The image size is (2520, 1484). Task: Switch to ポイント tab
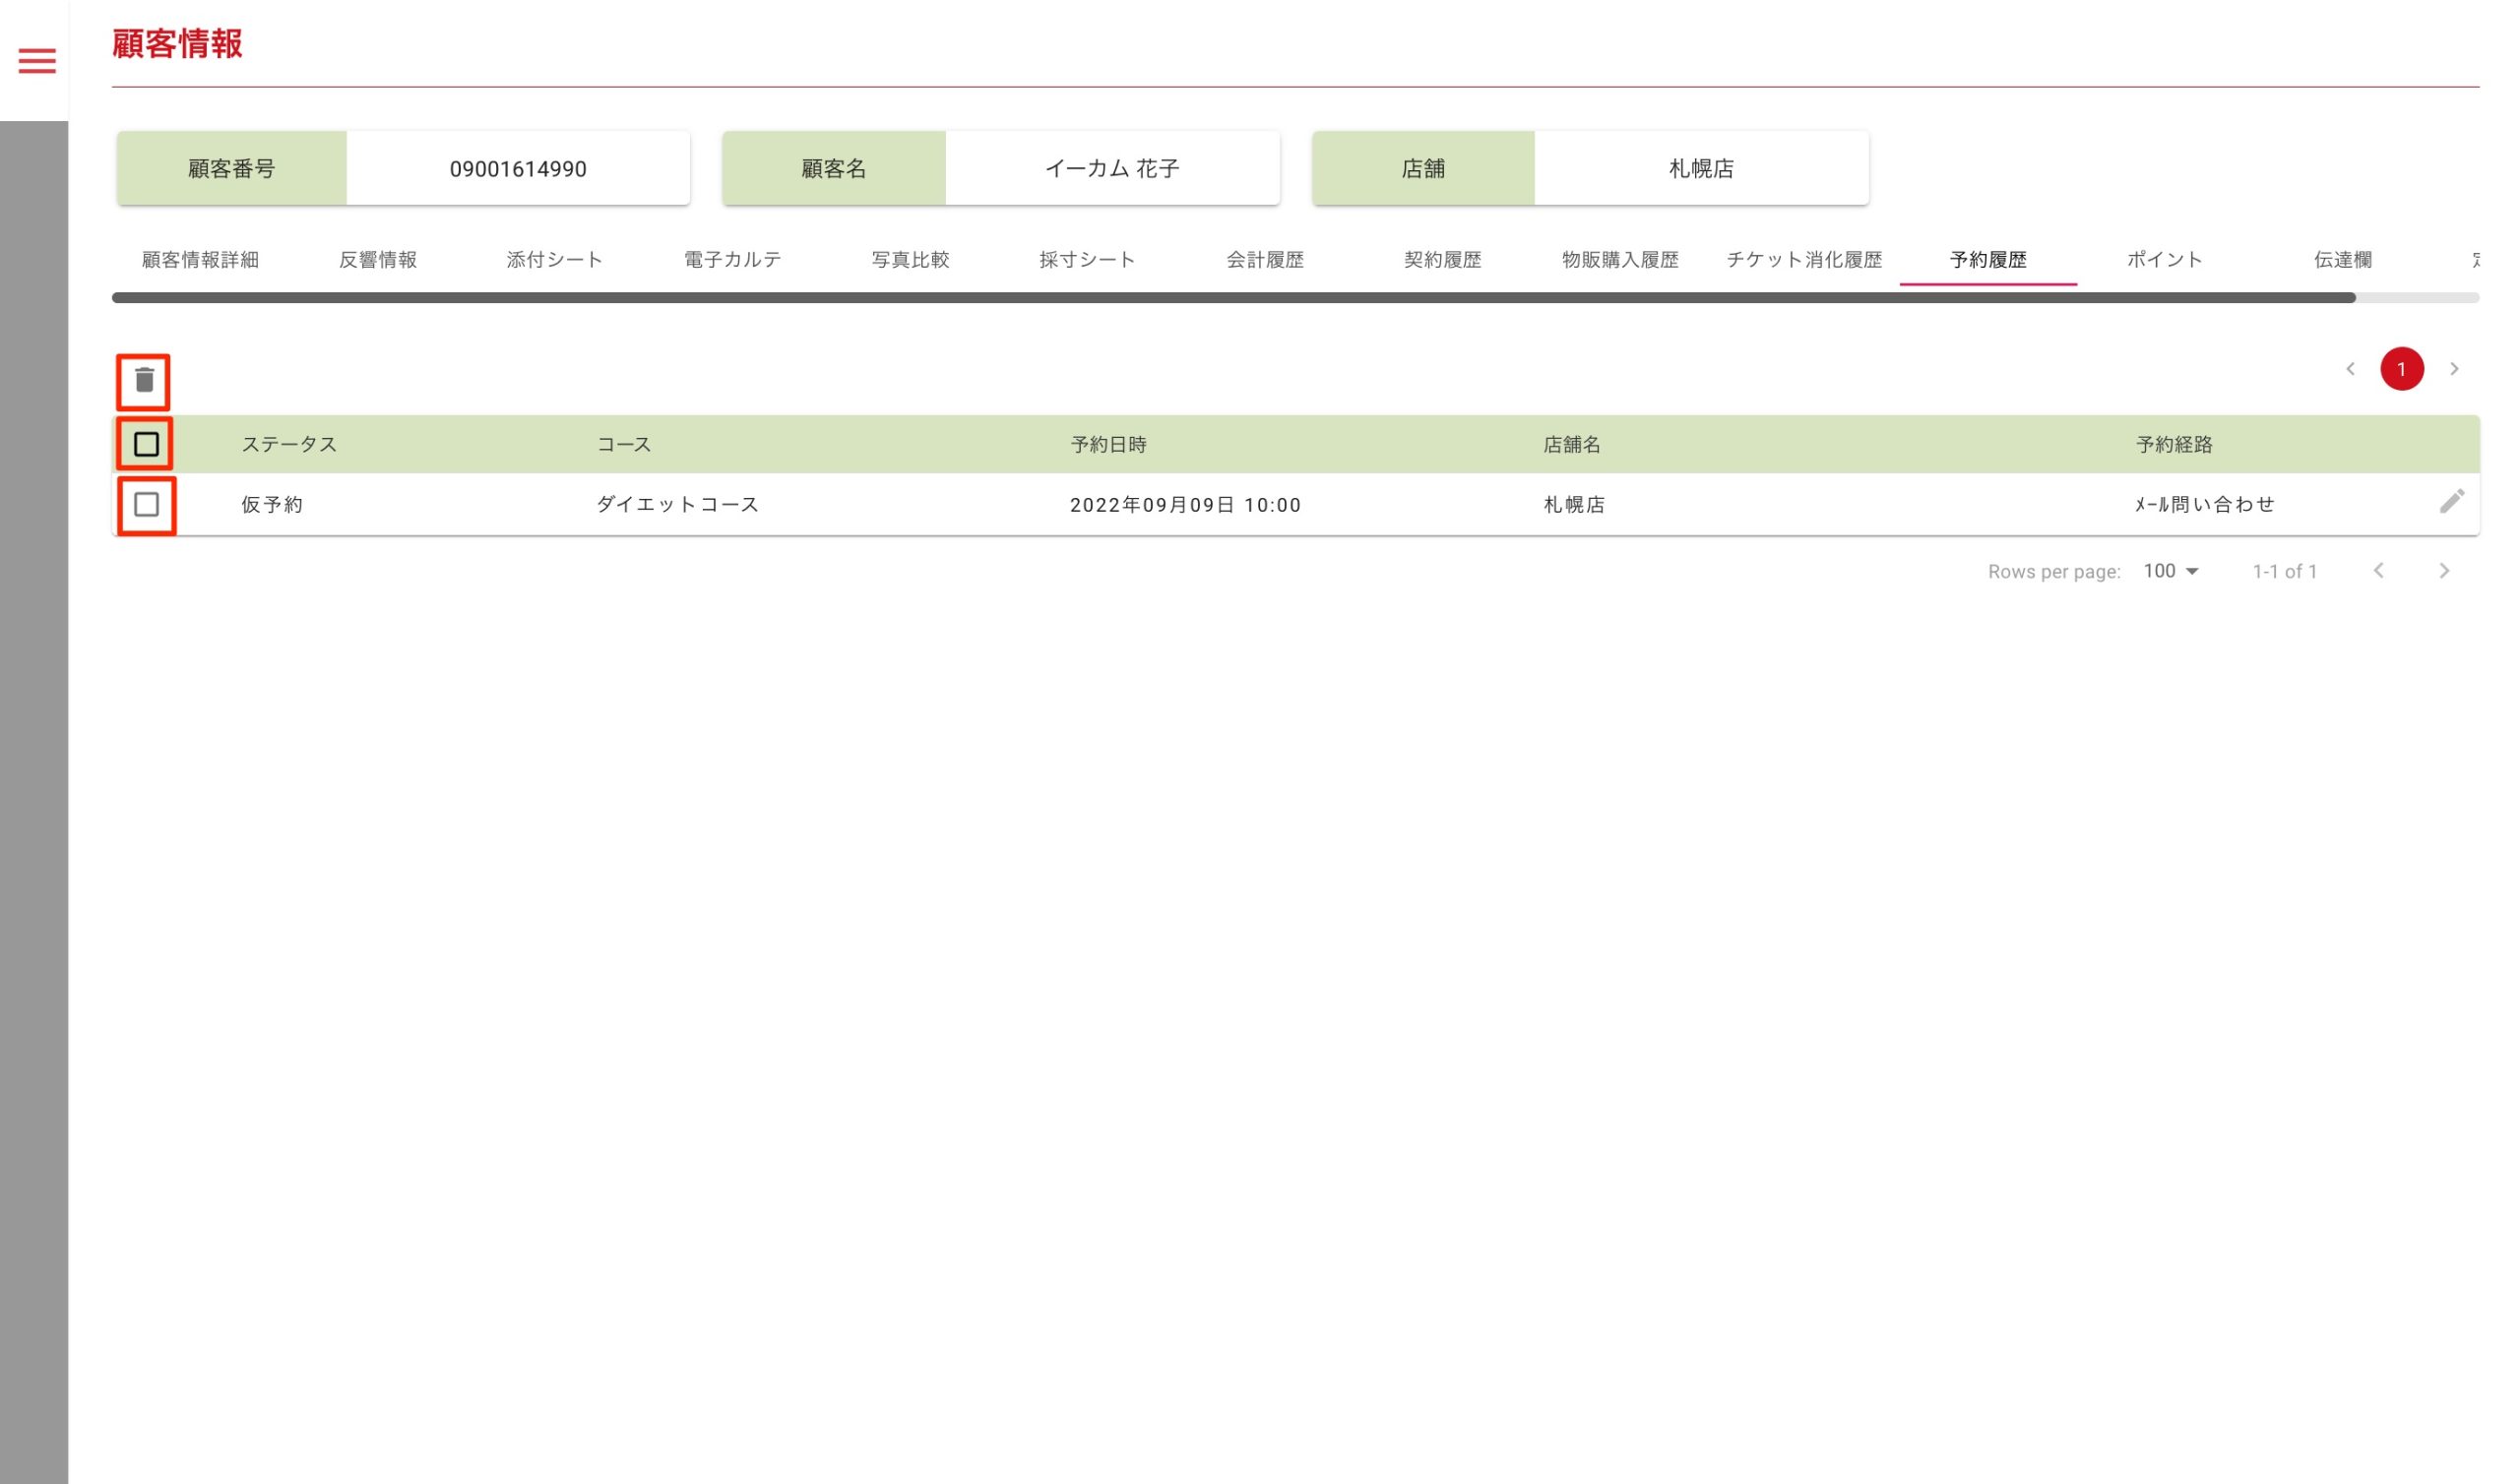click(x=2165, y=260)
